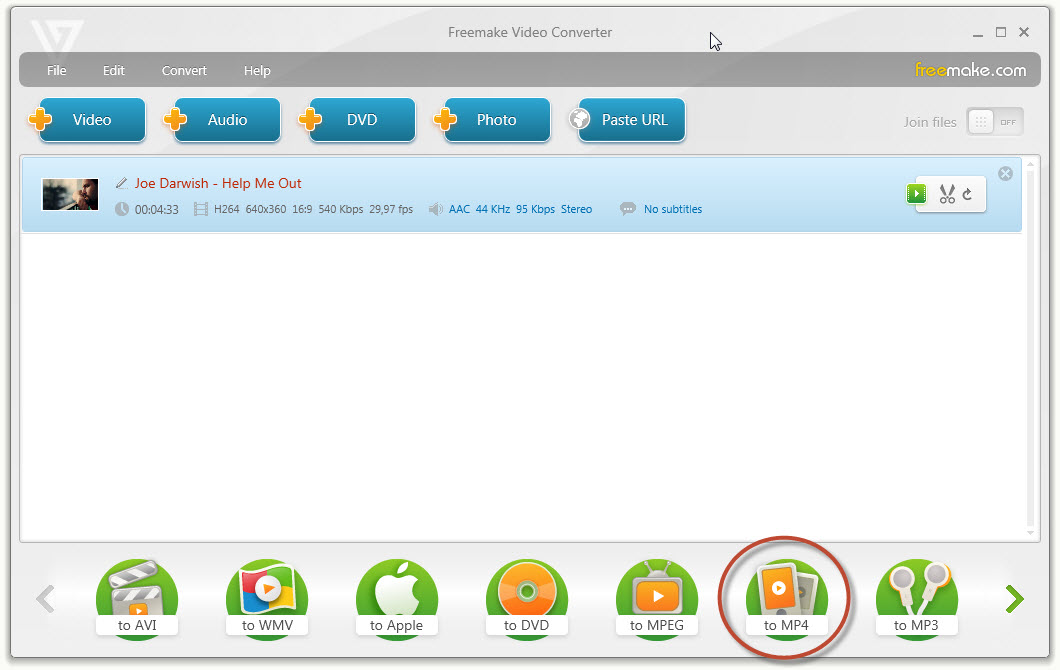Open the Help menu
This screenshot has width=1060, height=670.
tap(257, 70)
